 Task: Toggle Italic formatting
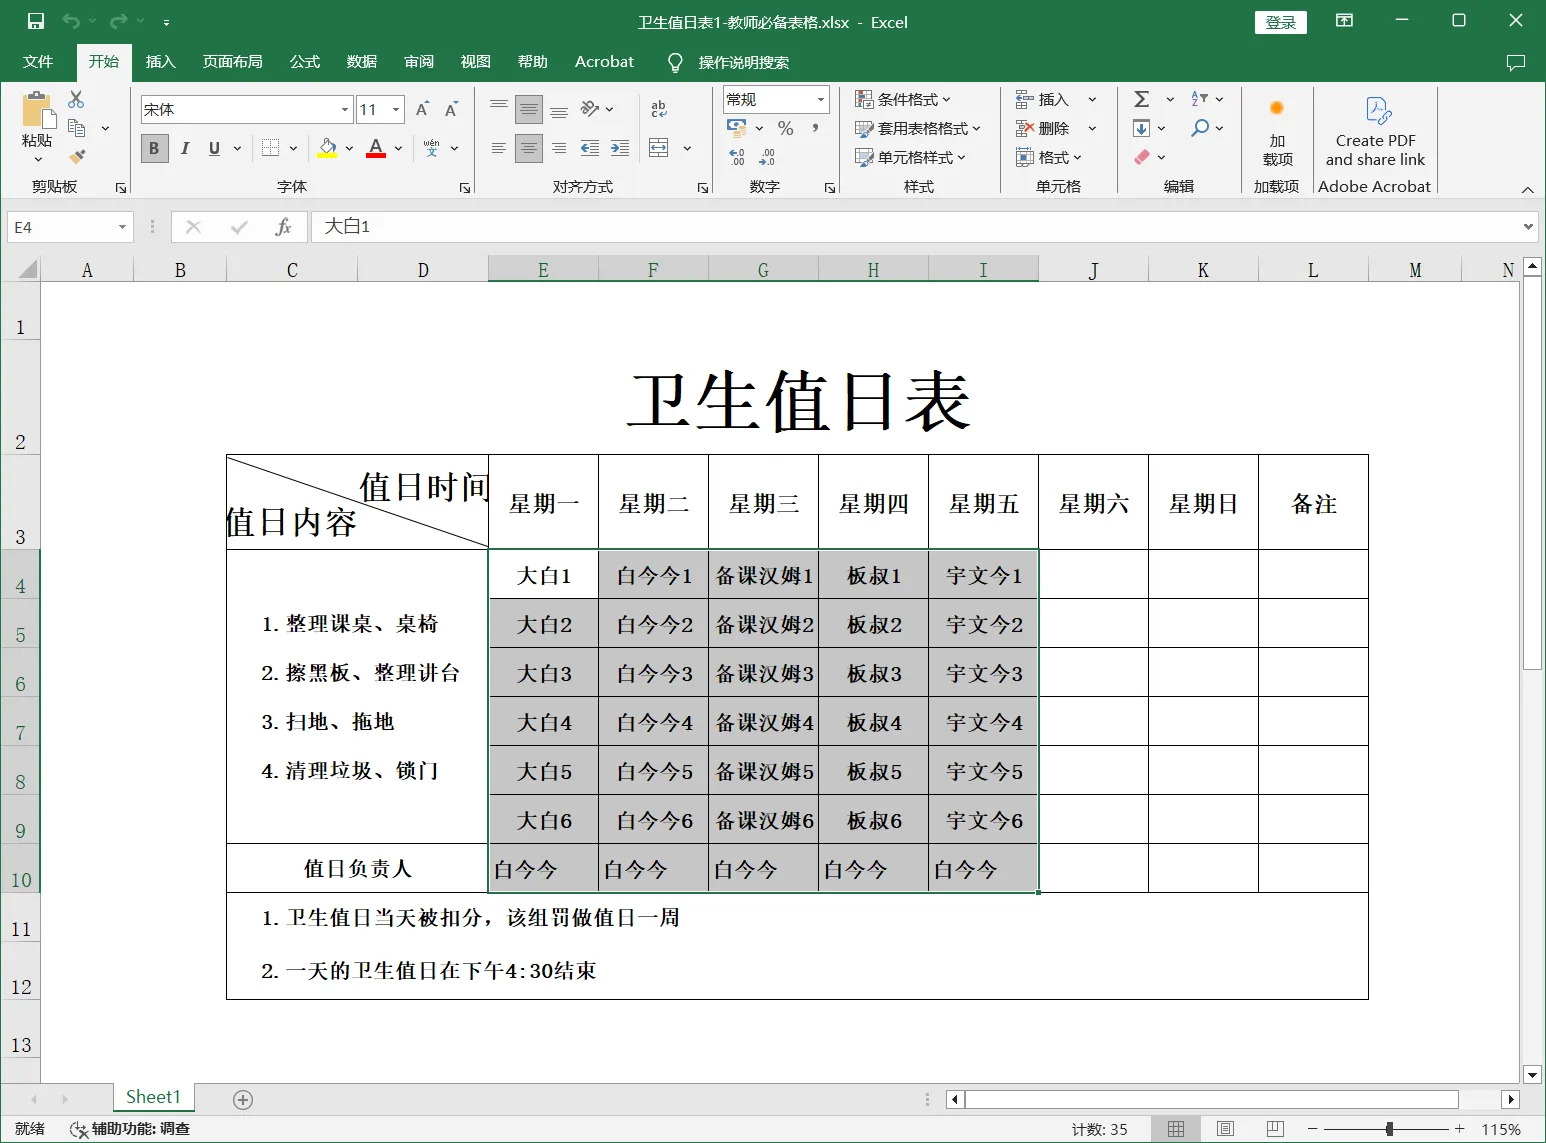click(185, 148)
